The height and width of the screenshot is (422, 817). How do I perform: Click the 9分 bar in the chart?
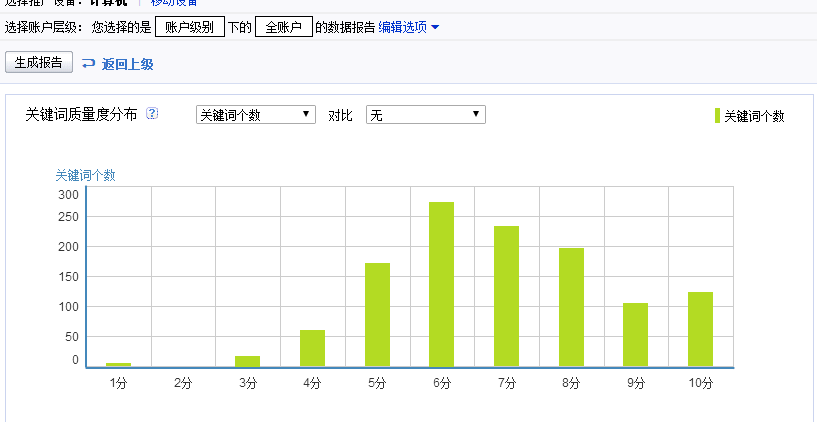[x=635, y=335]
